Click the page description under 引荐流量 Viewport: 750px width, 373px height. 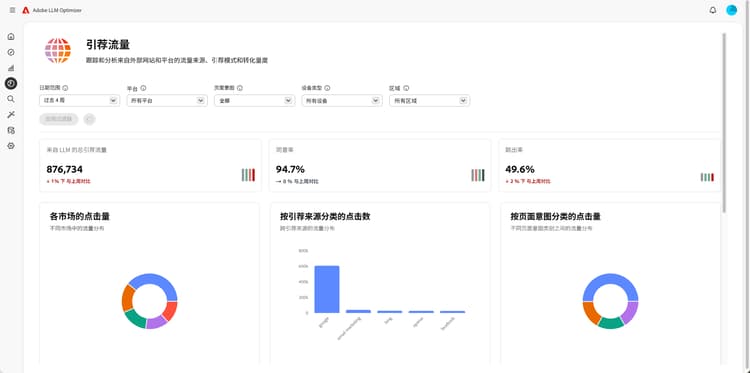(177, 61)
